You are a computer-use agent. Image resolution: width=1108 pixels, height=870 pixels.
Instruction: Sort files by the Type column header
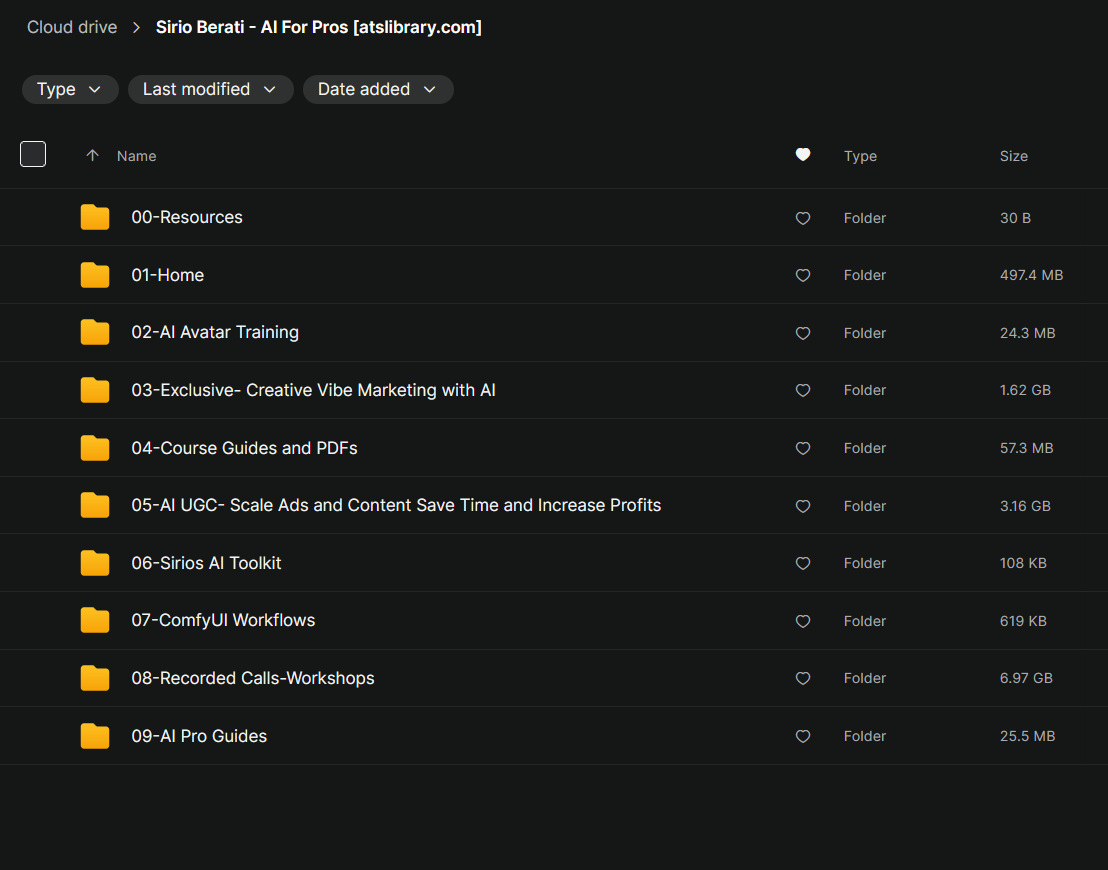pos(860,156)
